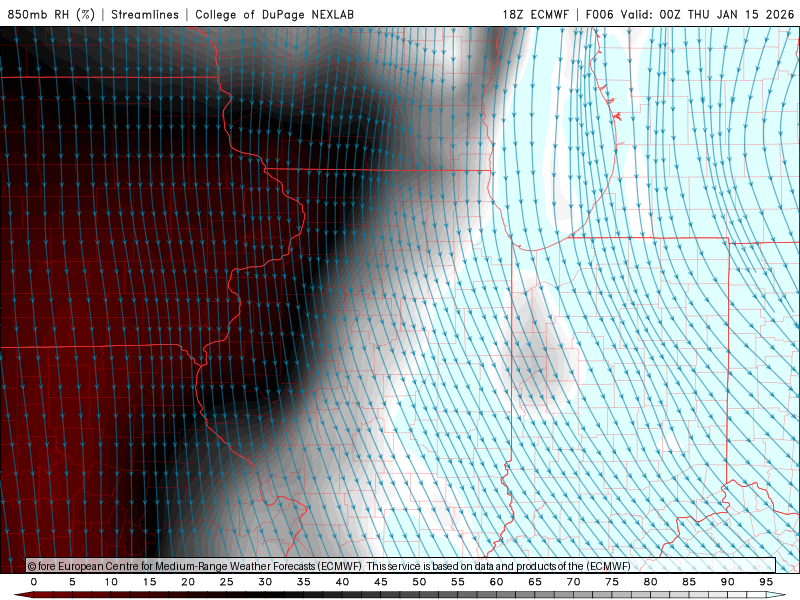
Task: Click the "18Z ECMWF" model run label
Action: pyautogui.click(x=535, y=14)
